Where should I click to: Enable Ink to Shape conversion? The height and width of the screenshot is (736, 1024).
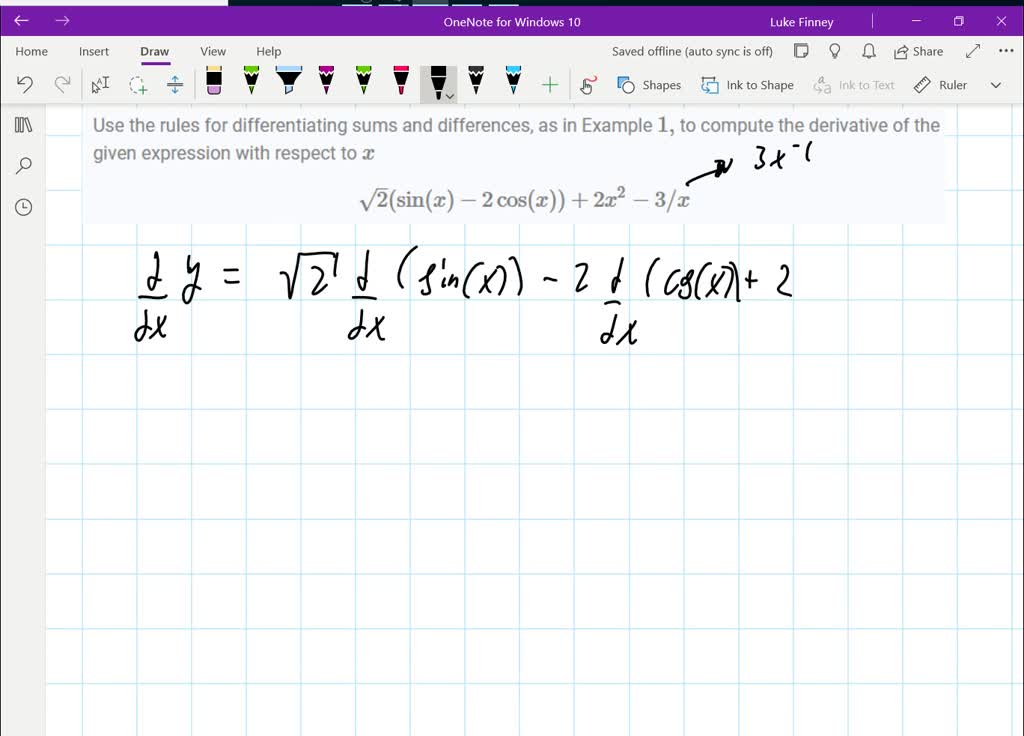point(747,85)
